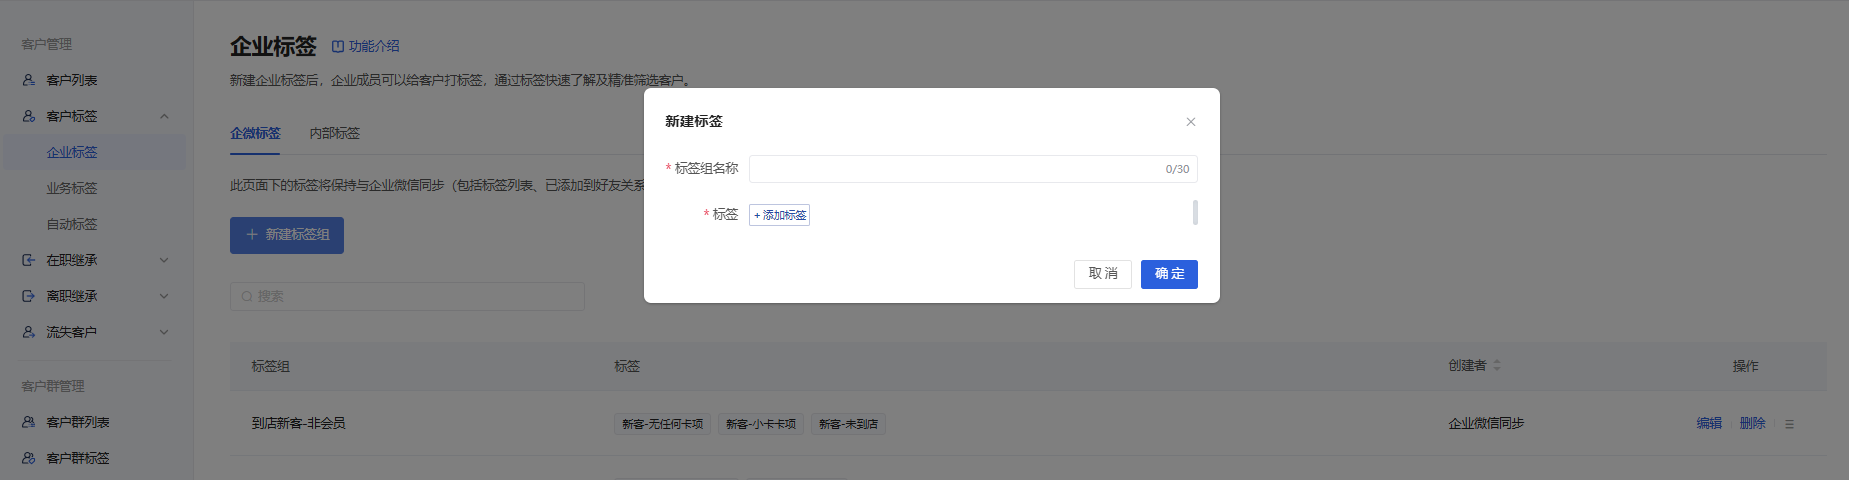Click the 操作 column header
Image resolution: width=1849 pixels, height=480 pixels.
pos(1745,366)
